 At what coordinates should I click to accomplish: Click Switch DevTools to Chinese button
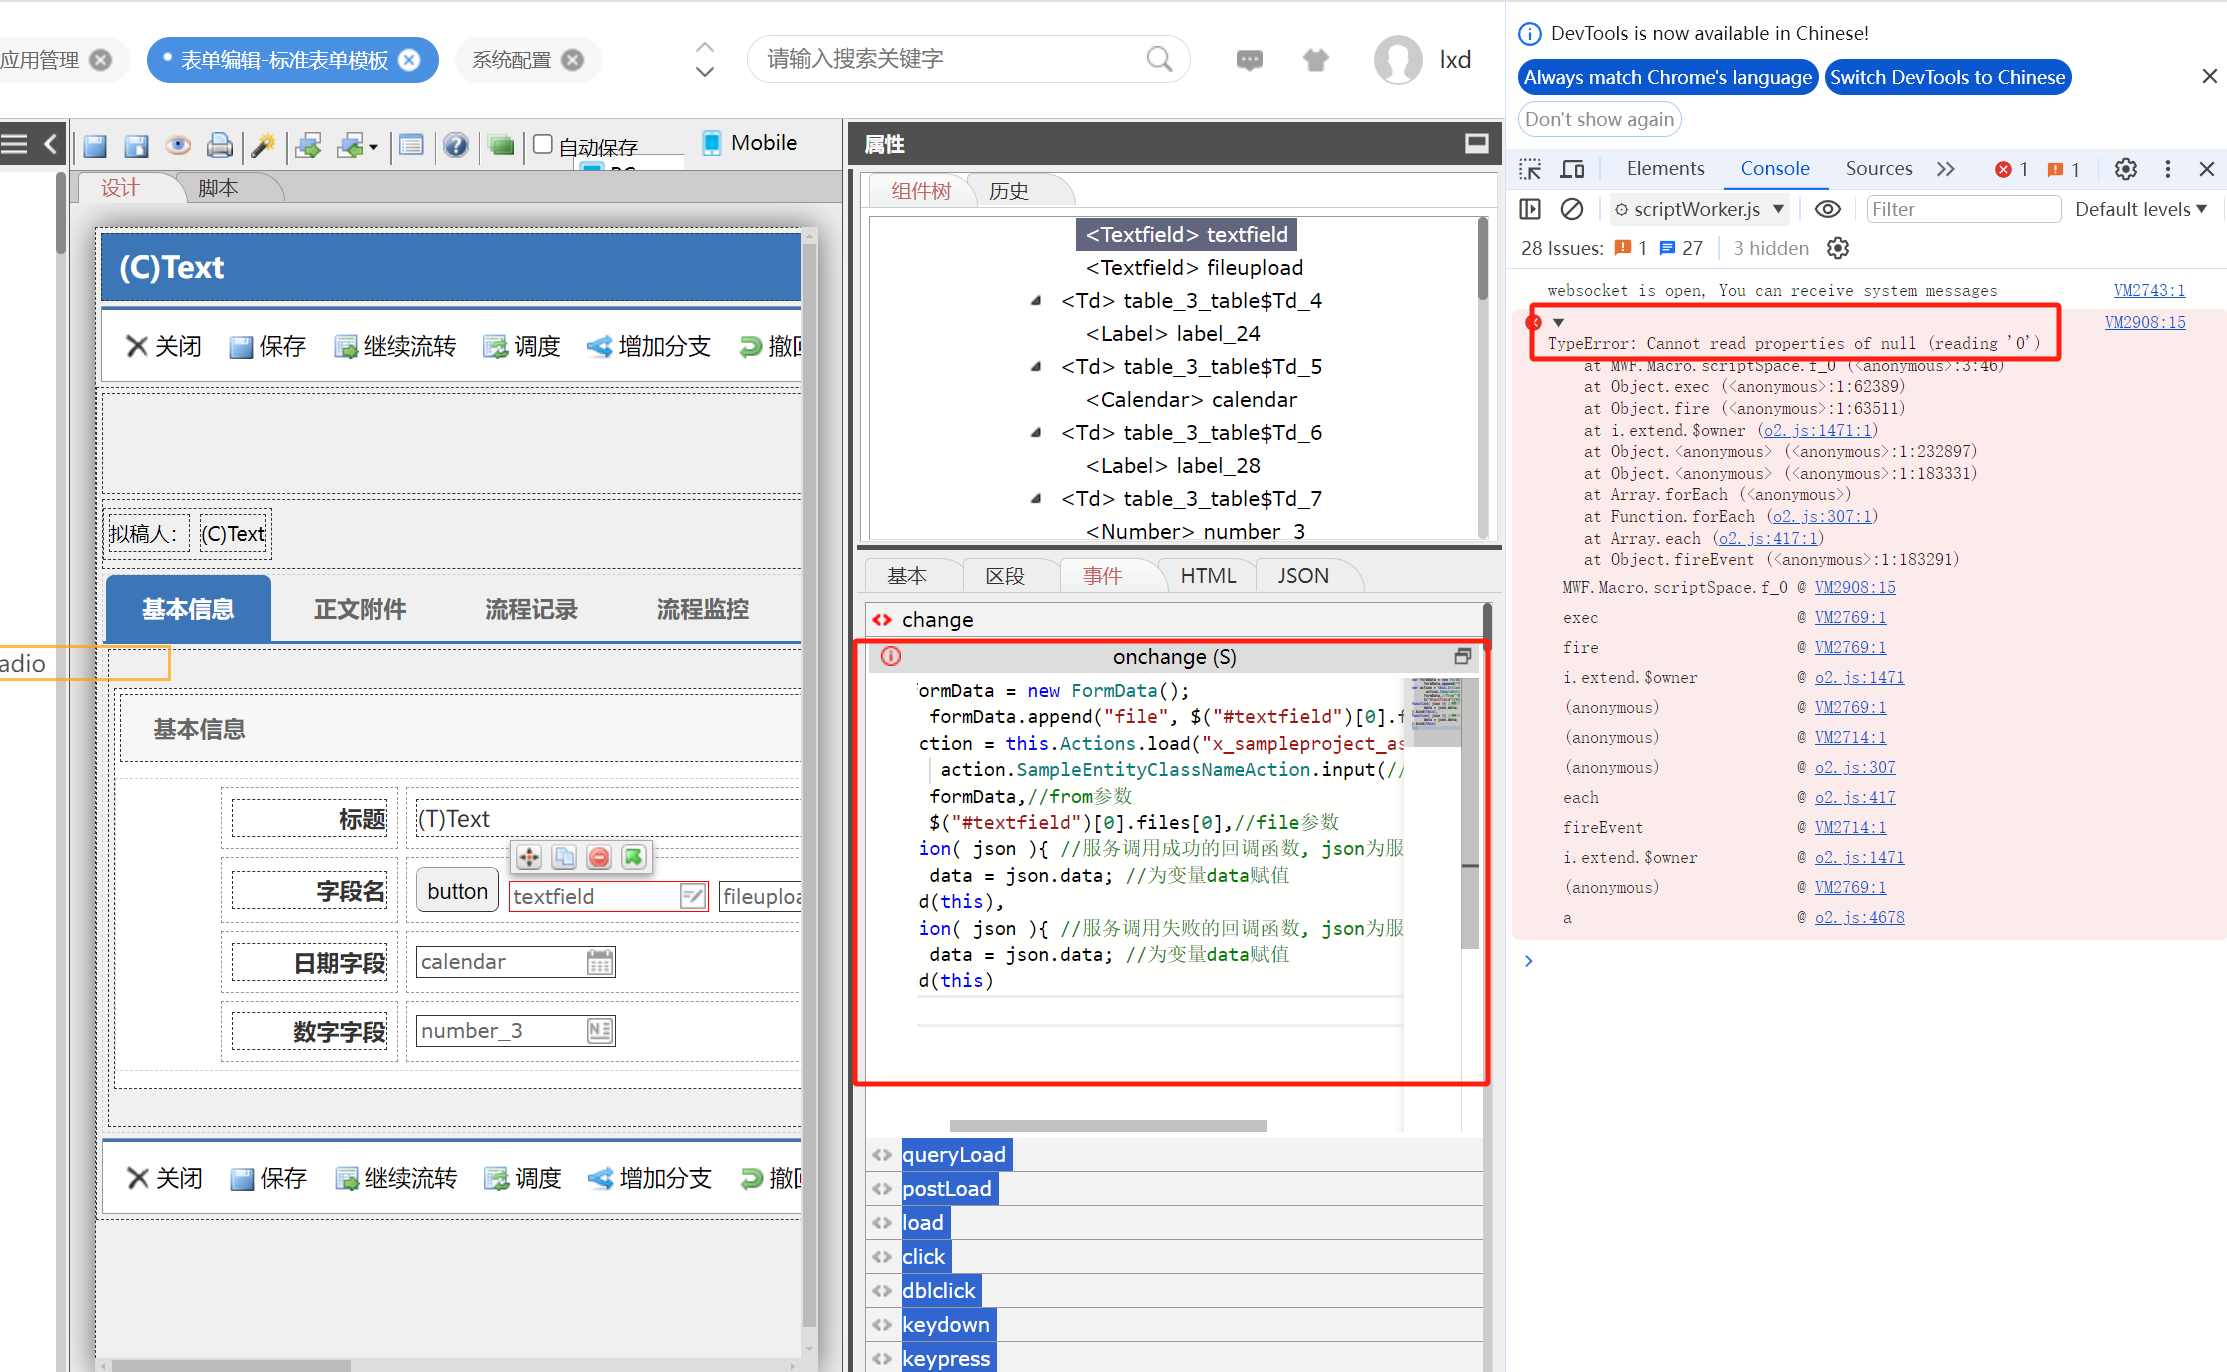(x=1946, y=77)
